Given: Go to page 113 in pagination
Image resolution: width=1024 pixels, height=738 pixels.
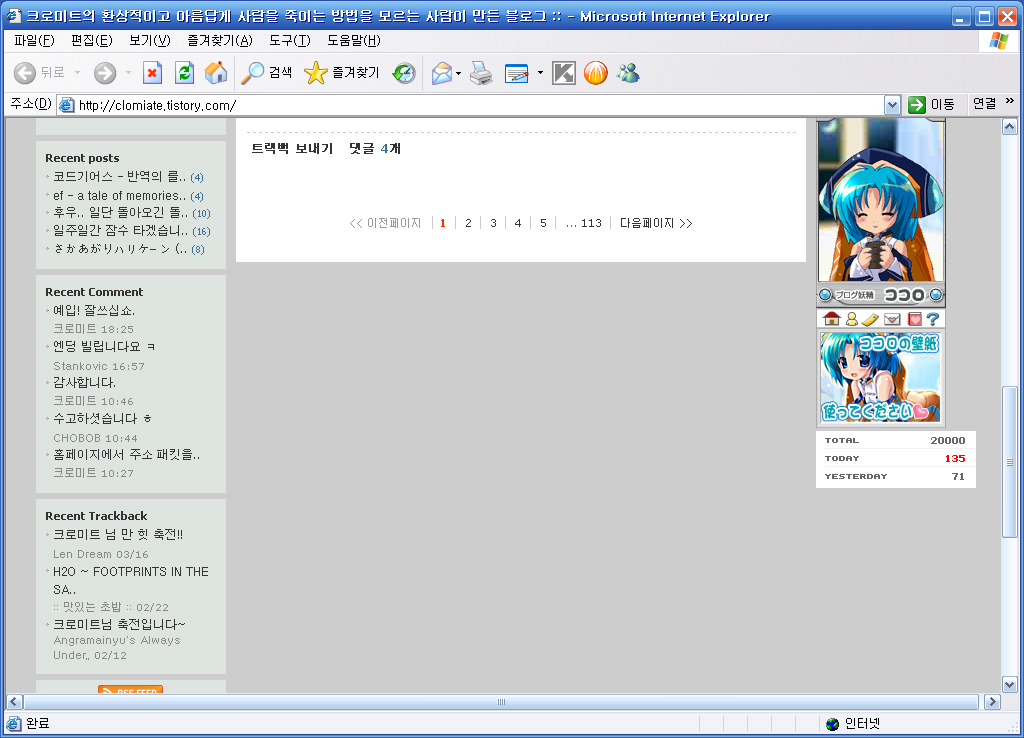Looking at the screenshot, I should (x=591, y=223).
